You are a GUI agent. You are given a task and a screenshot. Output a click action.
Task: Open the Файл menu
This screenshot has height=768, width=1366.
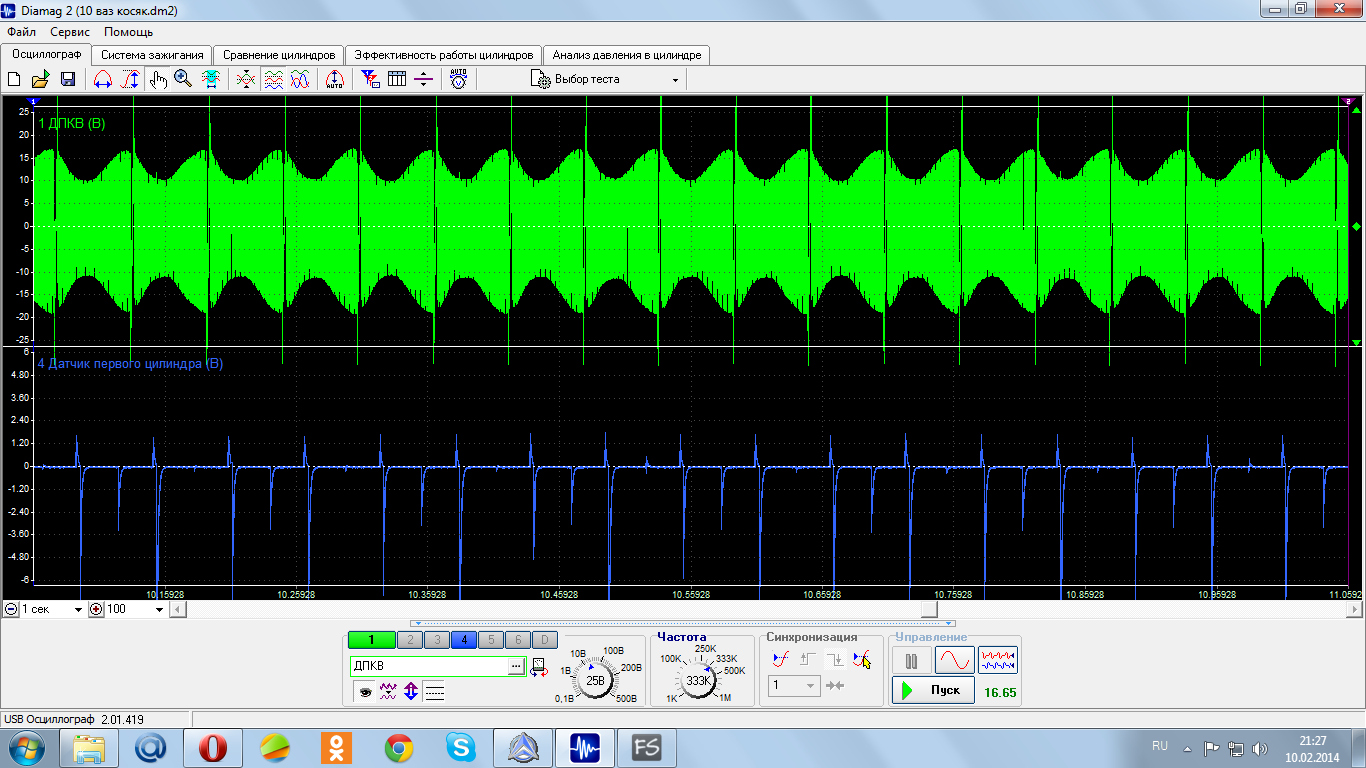click(21, 32)
